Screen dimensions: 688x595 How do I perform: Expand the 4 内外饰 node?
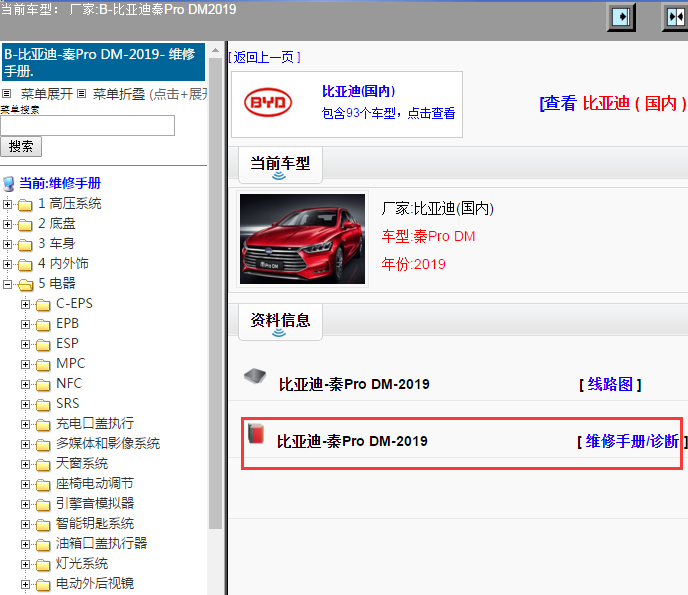(7, 264)
